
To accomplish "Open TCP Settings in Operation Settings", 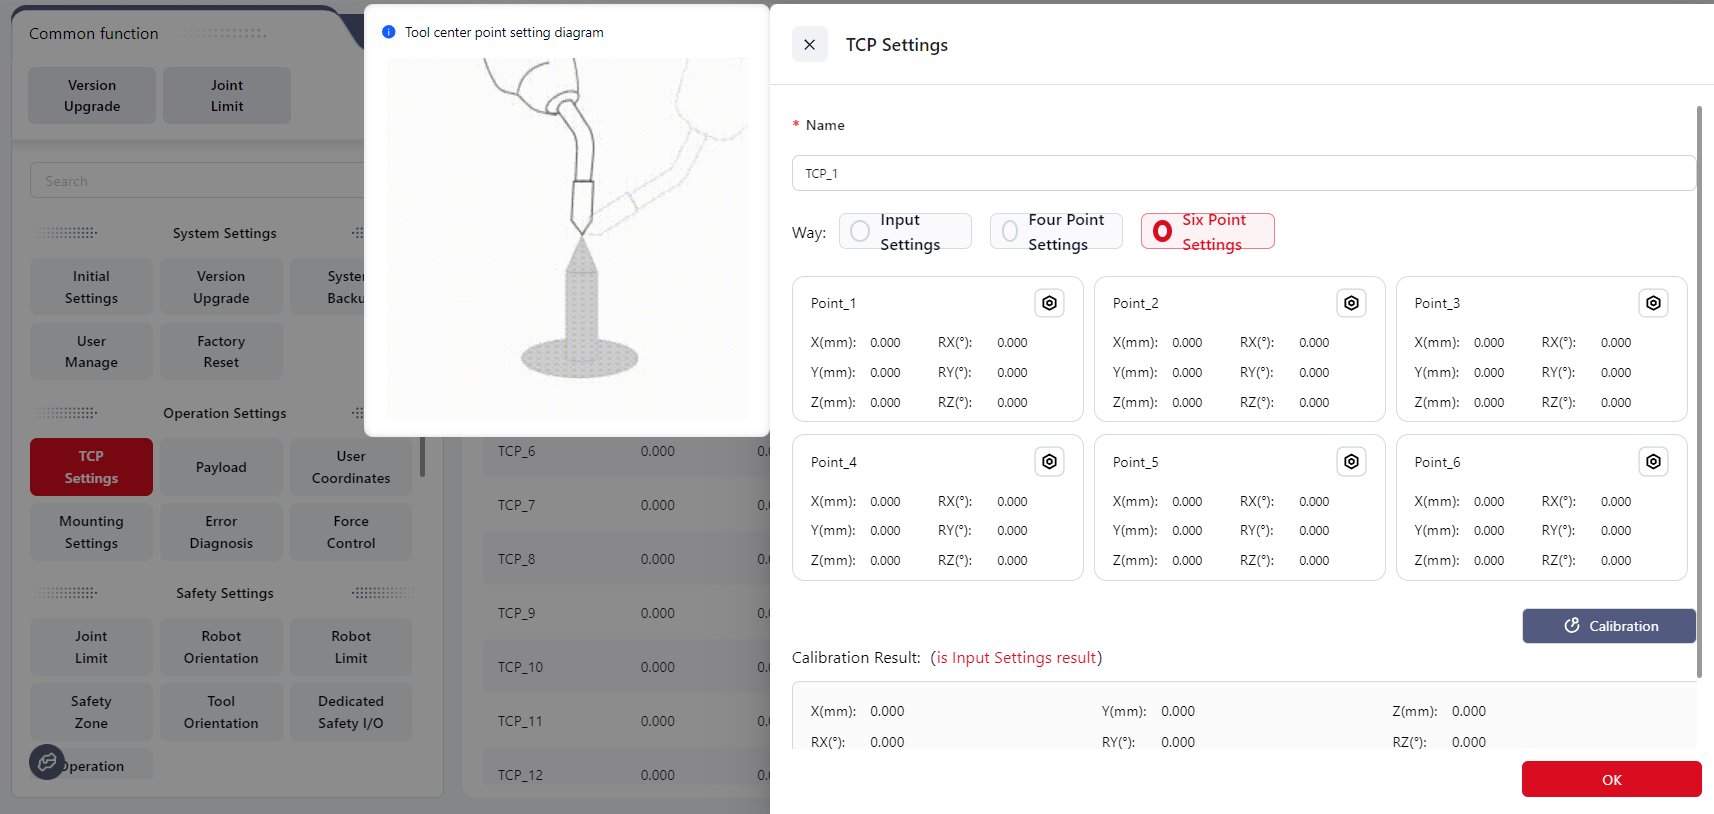I will [91, 467].
